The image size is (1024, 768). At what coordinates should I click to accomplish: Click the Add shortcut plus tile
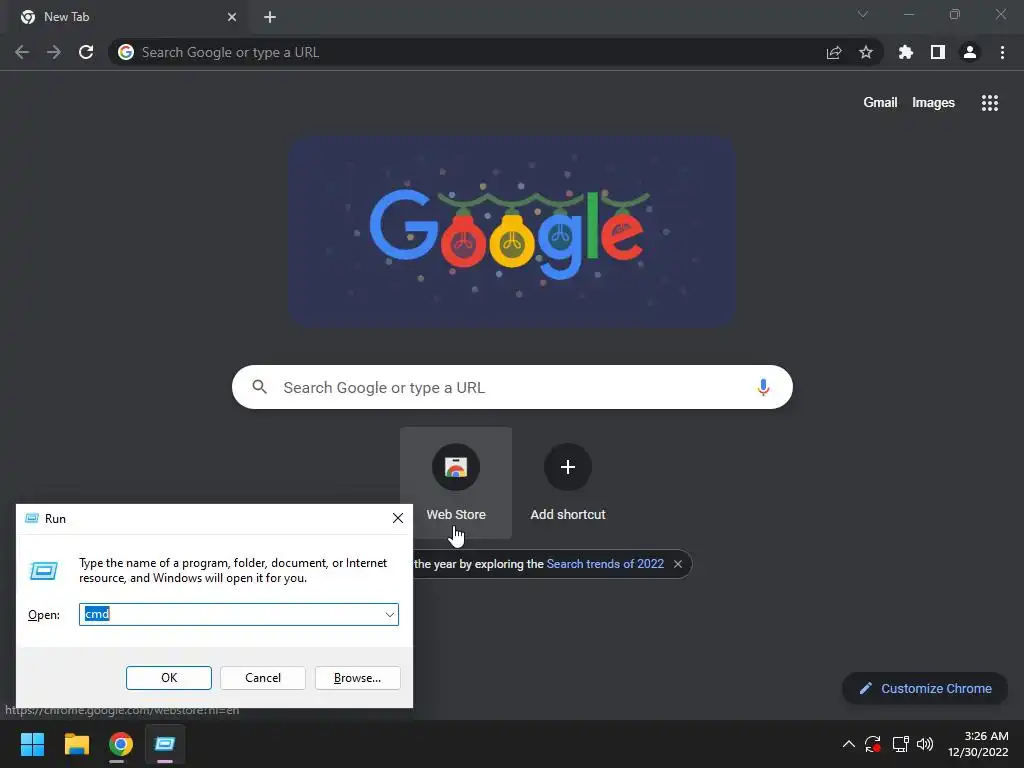click(568, 483)
